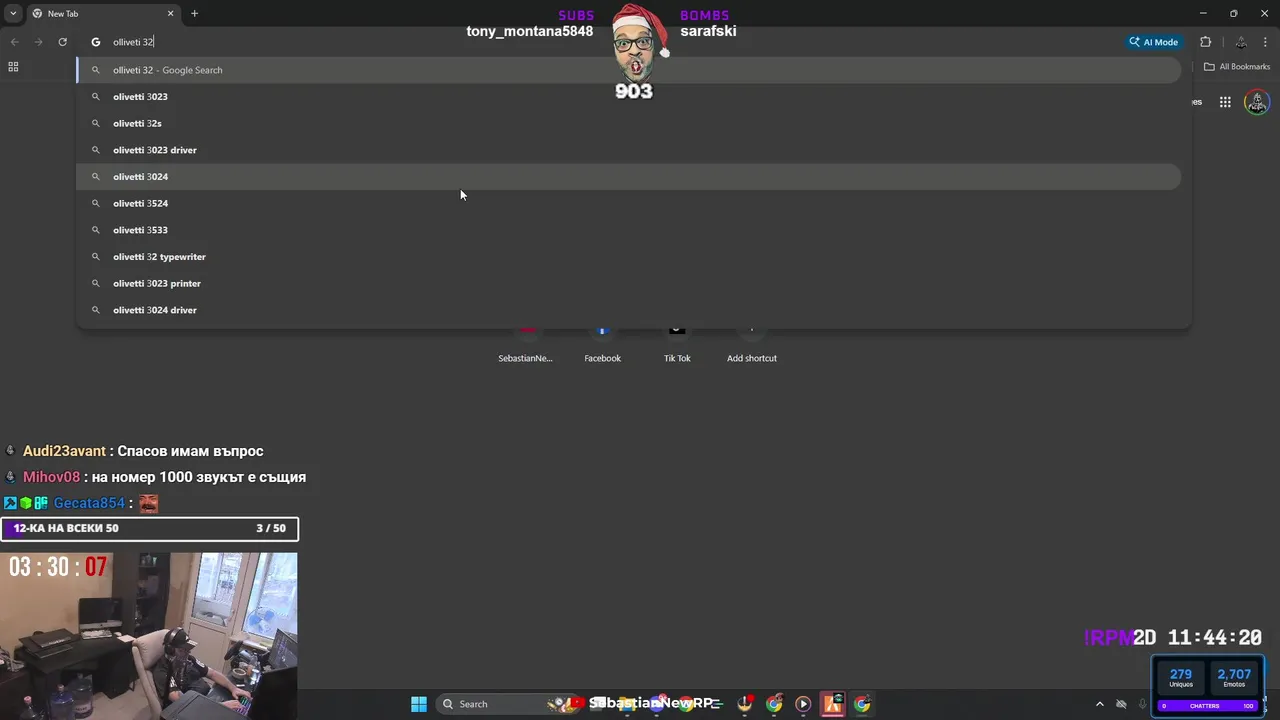Click the Google account avatar

click(1257, 102)
